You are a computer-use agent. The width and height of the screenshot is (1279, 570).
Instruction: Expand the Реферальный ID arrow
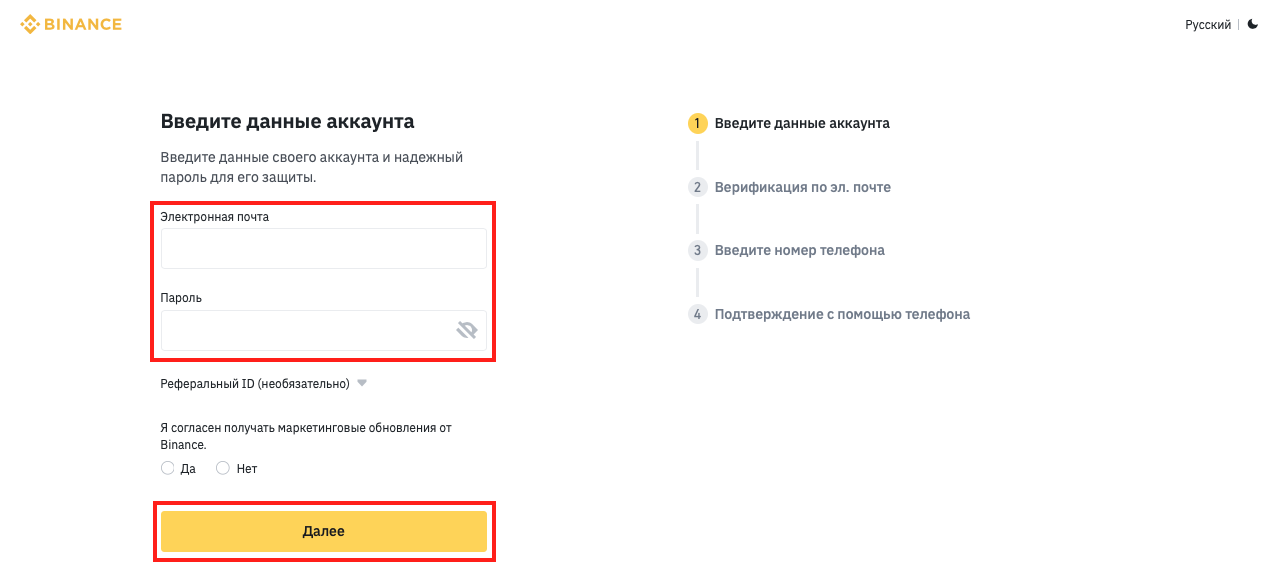pyautogui.click(x=362, y=383)
